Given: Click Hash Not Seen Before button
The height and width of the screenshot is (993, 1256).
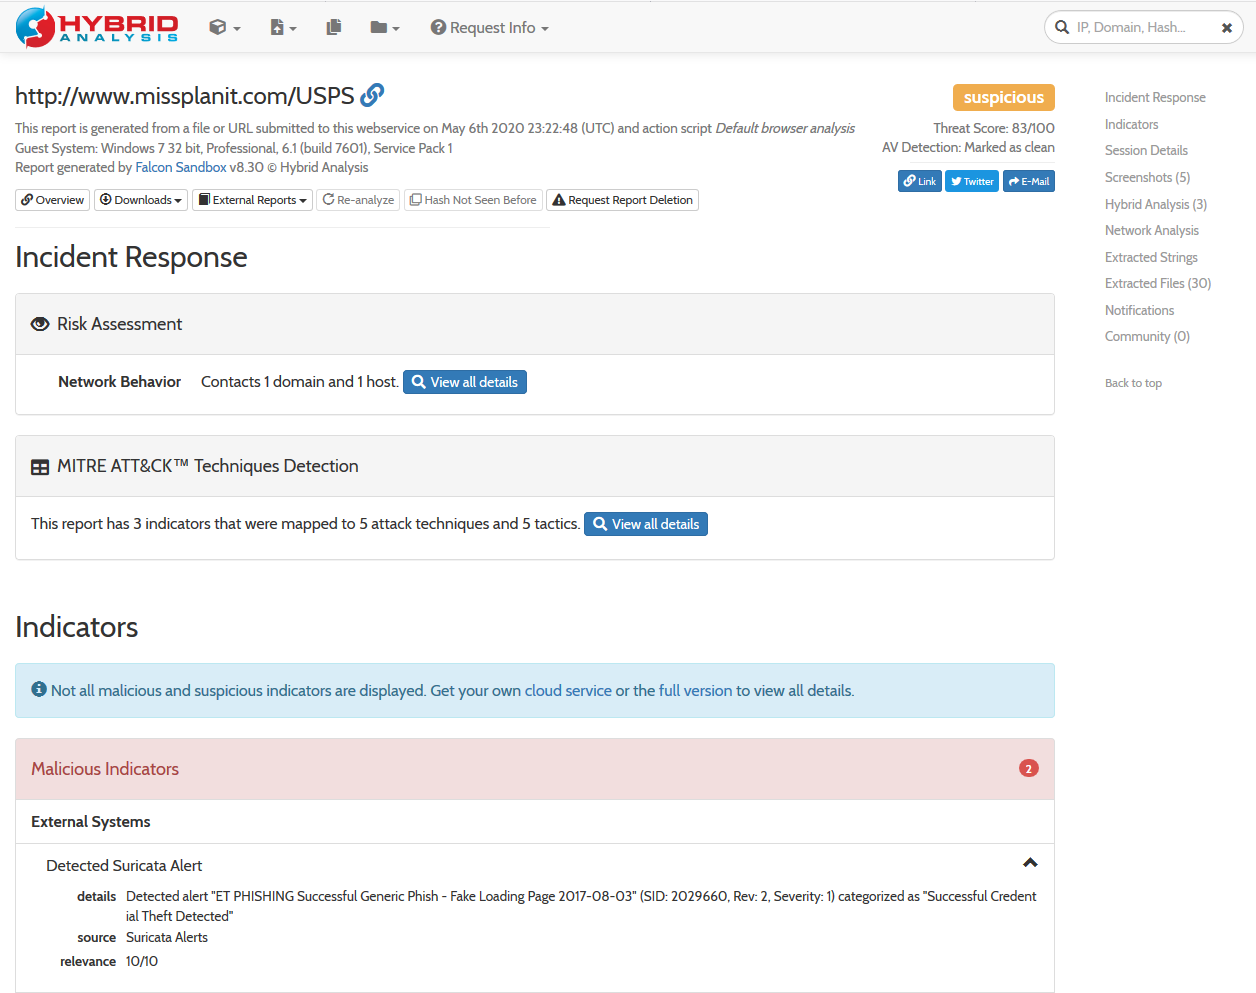Looking at the screenshot, I should (x=473, y=200).
